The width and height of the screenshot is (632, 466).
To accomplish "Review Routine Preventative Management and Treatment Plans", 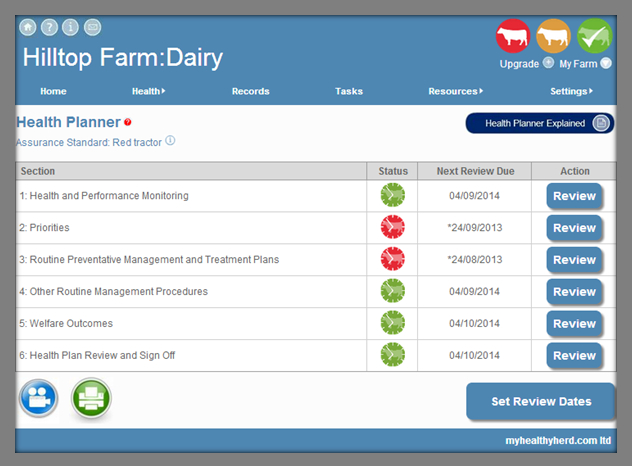I will click(x=574, y=260).
